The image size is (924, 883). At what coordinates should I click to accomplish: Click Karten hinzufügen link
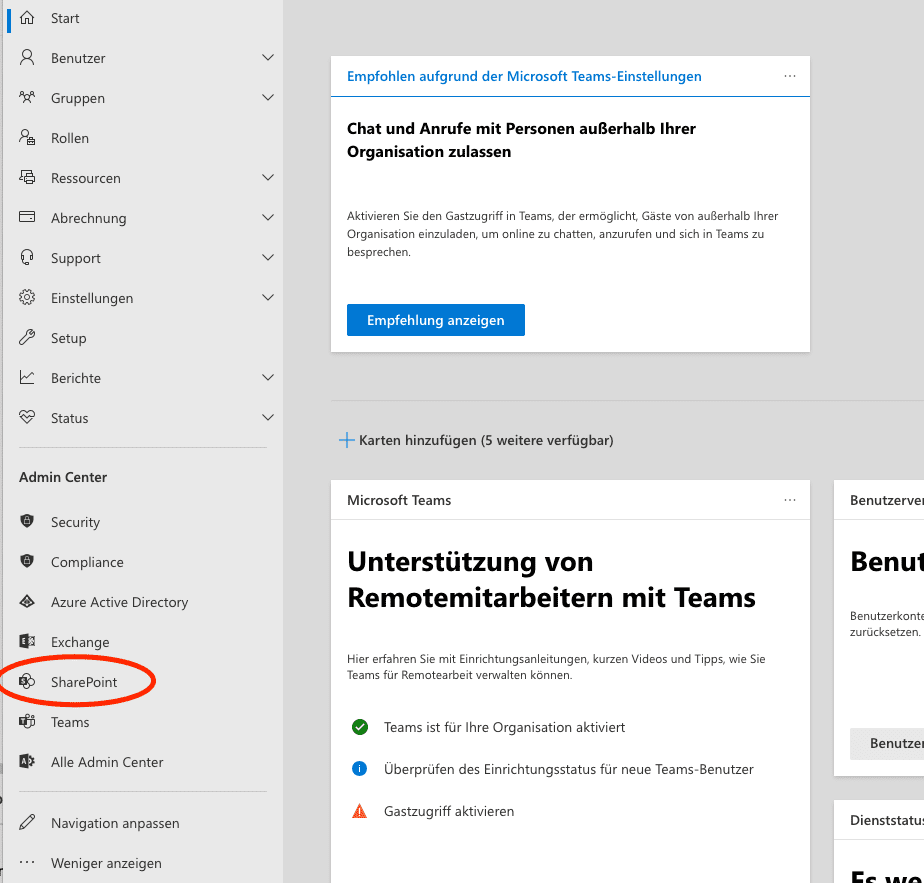(476, 440)
